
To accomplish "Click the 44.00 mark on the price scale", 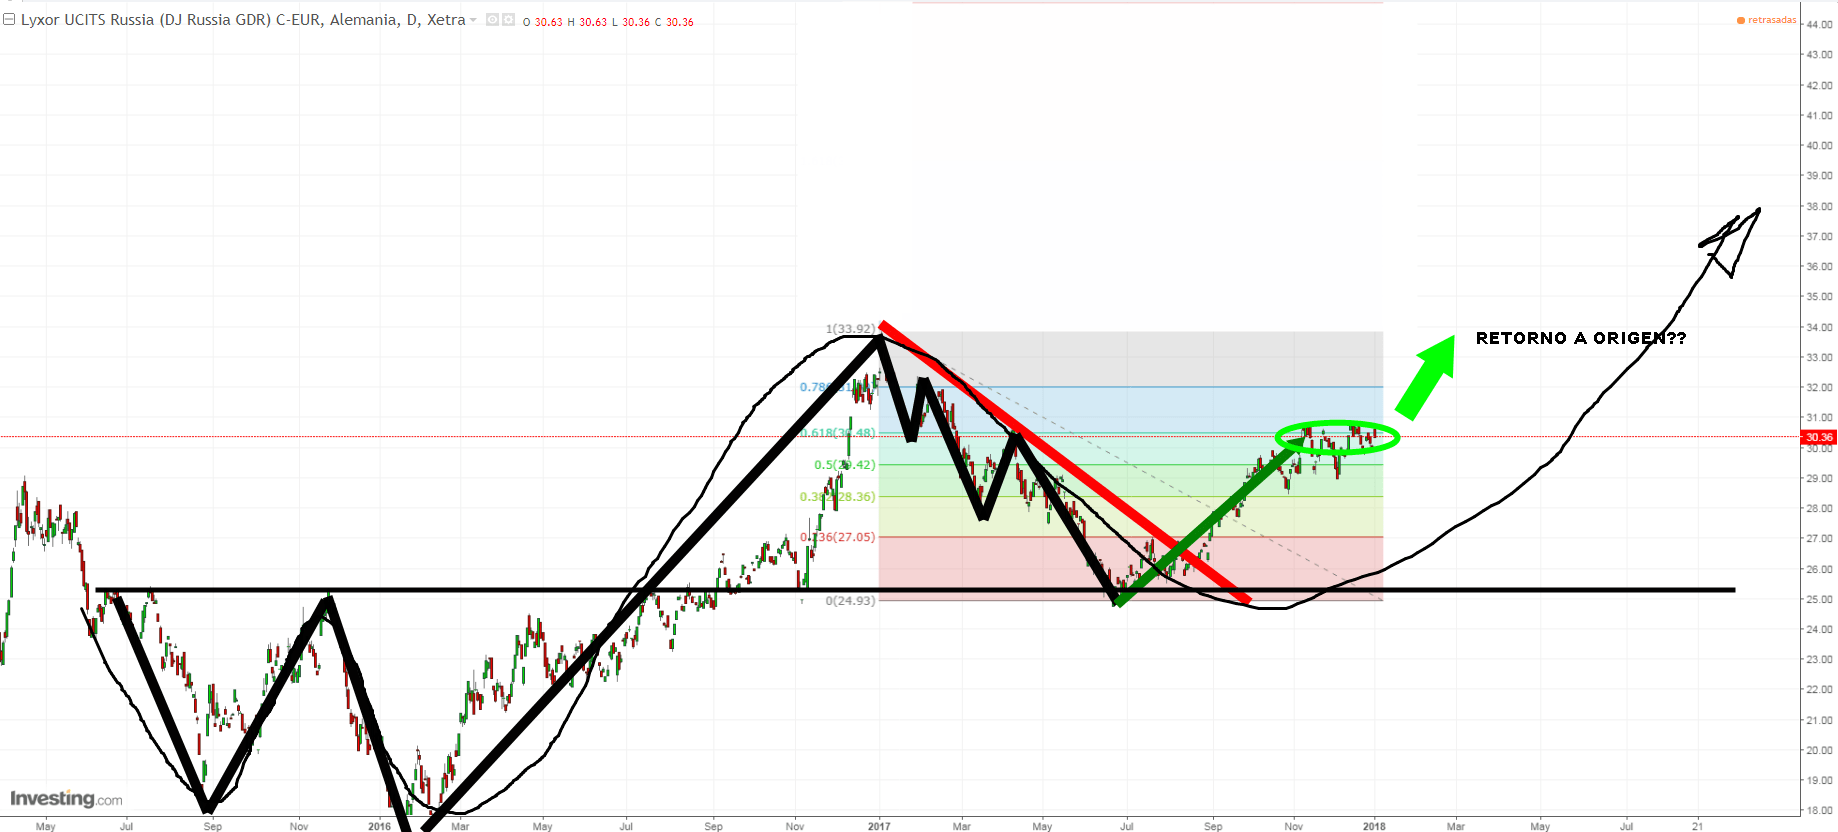I will coord(1819,25).
